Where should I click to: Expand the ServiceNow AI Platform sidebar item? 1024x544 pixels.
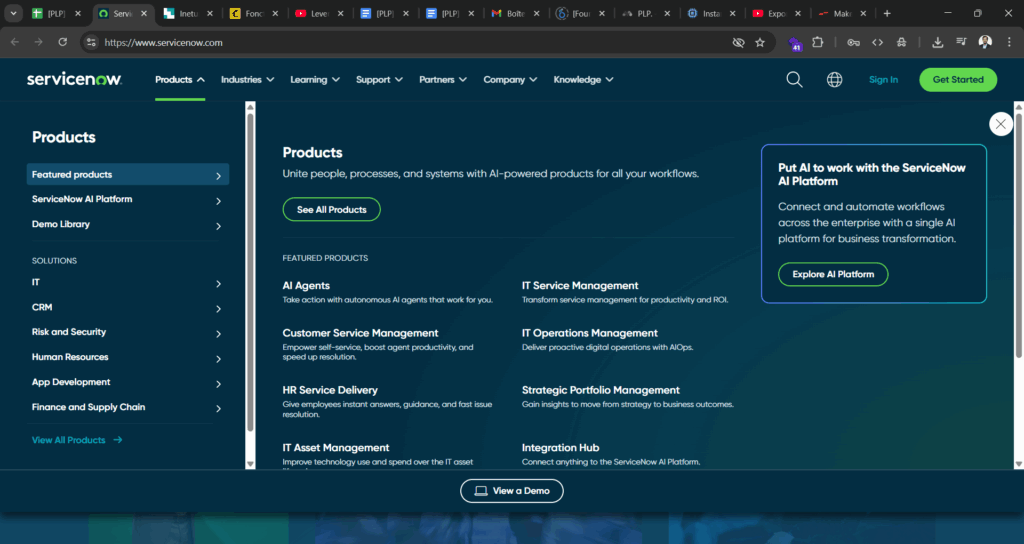coord(127,199)
